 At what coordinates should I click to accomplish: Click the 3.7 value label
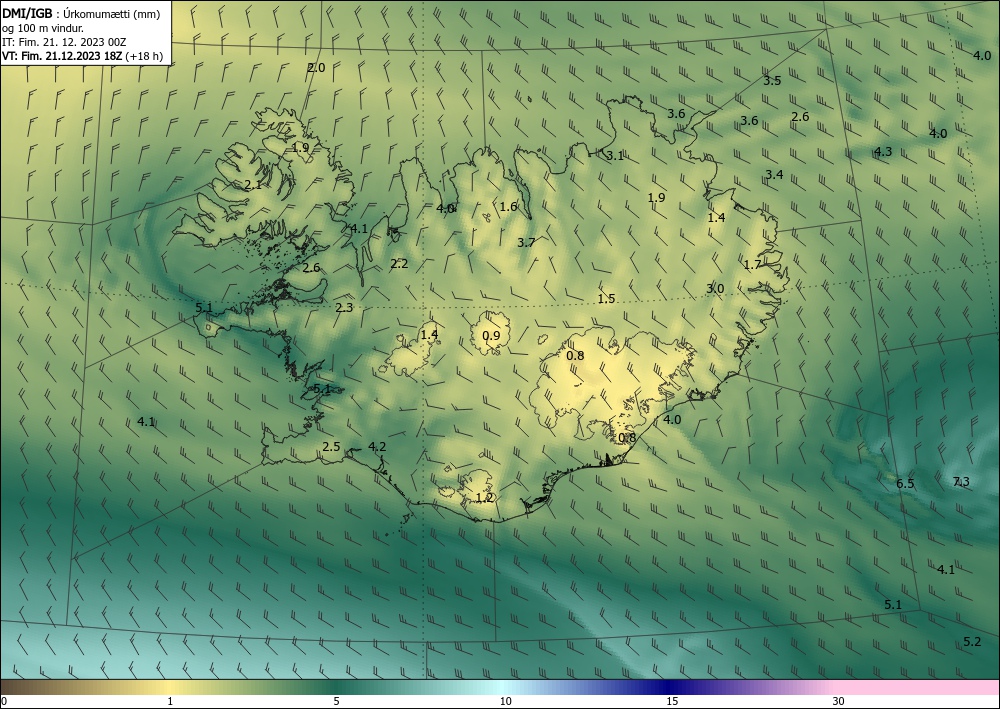526,242
